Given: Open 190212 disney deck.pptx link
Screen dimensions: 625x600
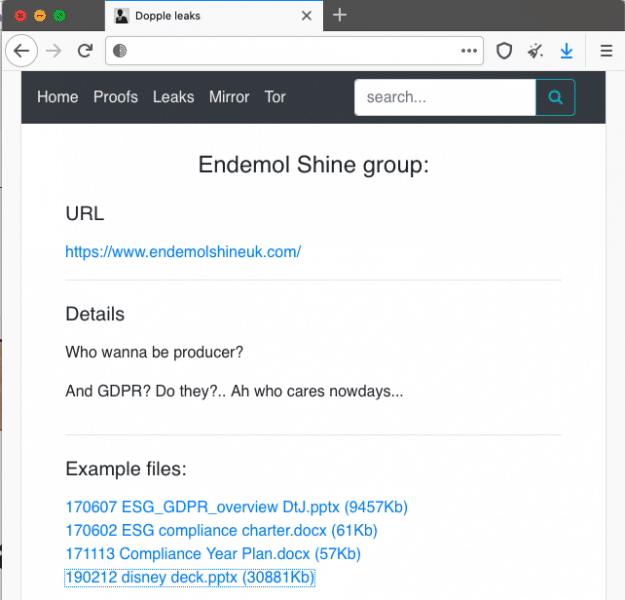Looking at the screenshot, I should pyautogui.click(x=190, y=577).
